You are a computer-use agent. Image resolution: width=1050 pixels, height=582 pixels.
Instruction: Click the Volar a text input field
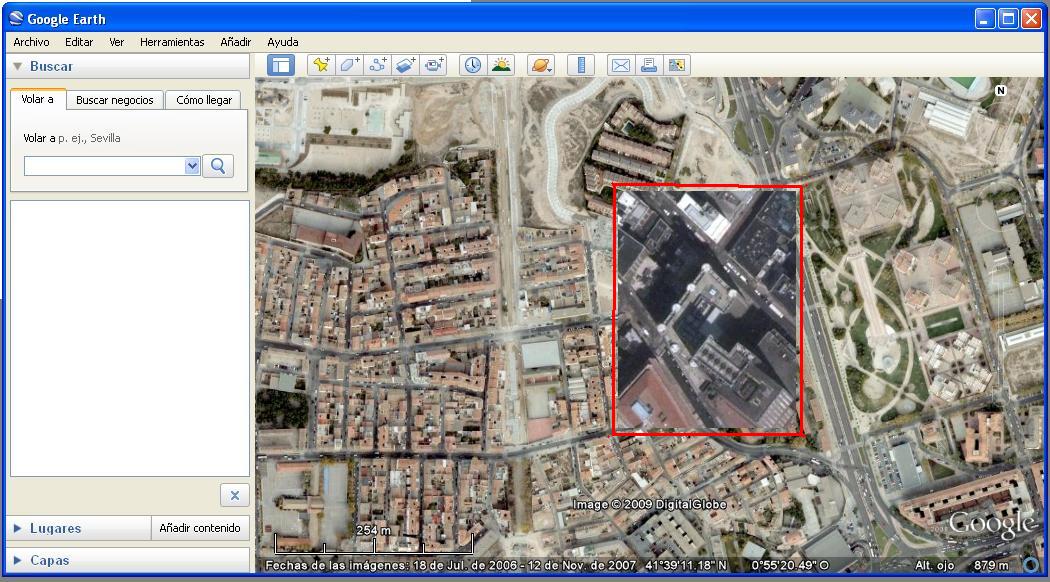[104, 166]
